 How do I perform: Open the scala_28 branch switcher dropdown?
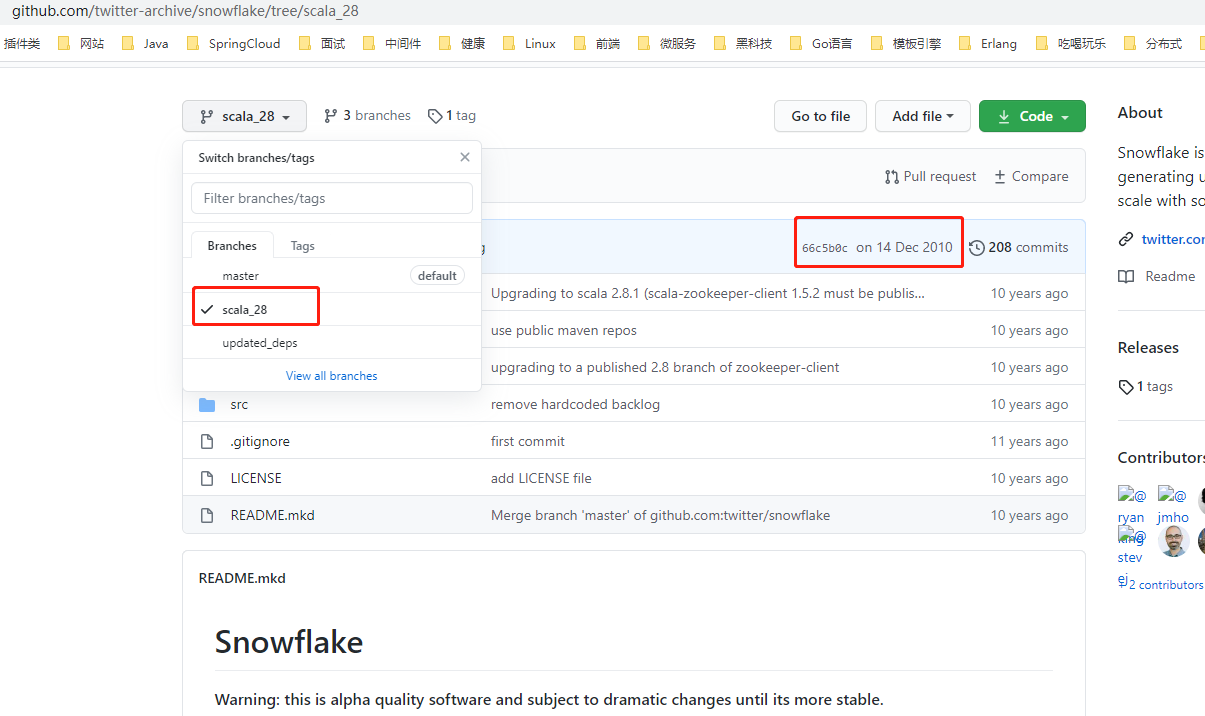click(244, 116)
